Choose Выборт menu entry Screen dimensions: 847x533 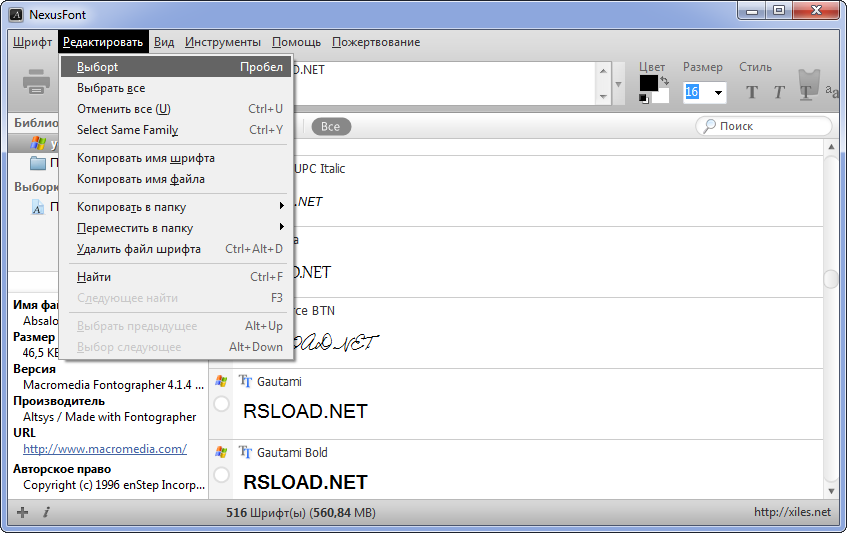(x=176, y=67)
